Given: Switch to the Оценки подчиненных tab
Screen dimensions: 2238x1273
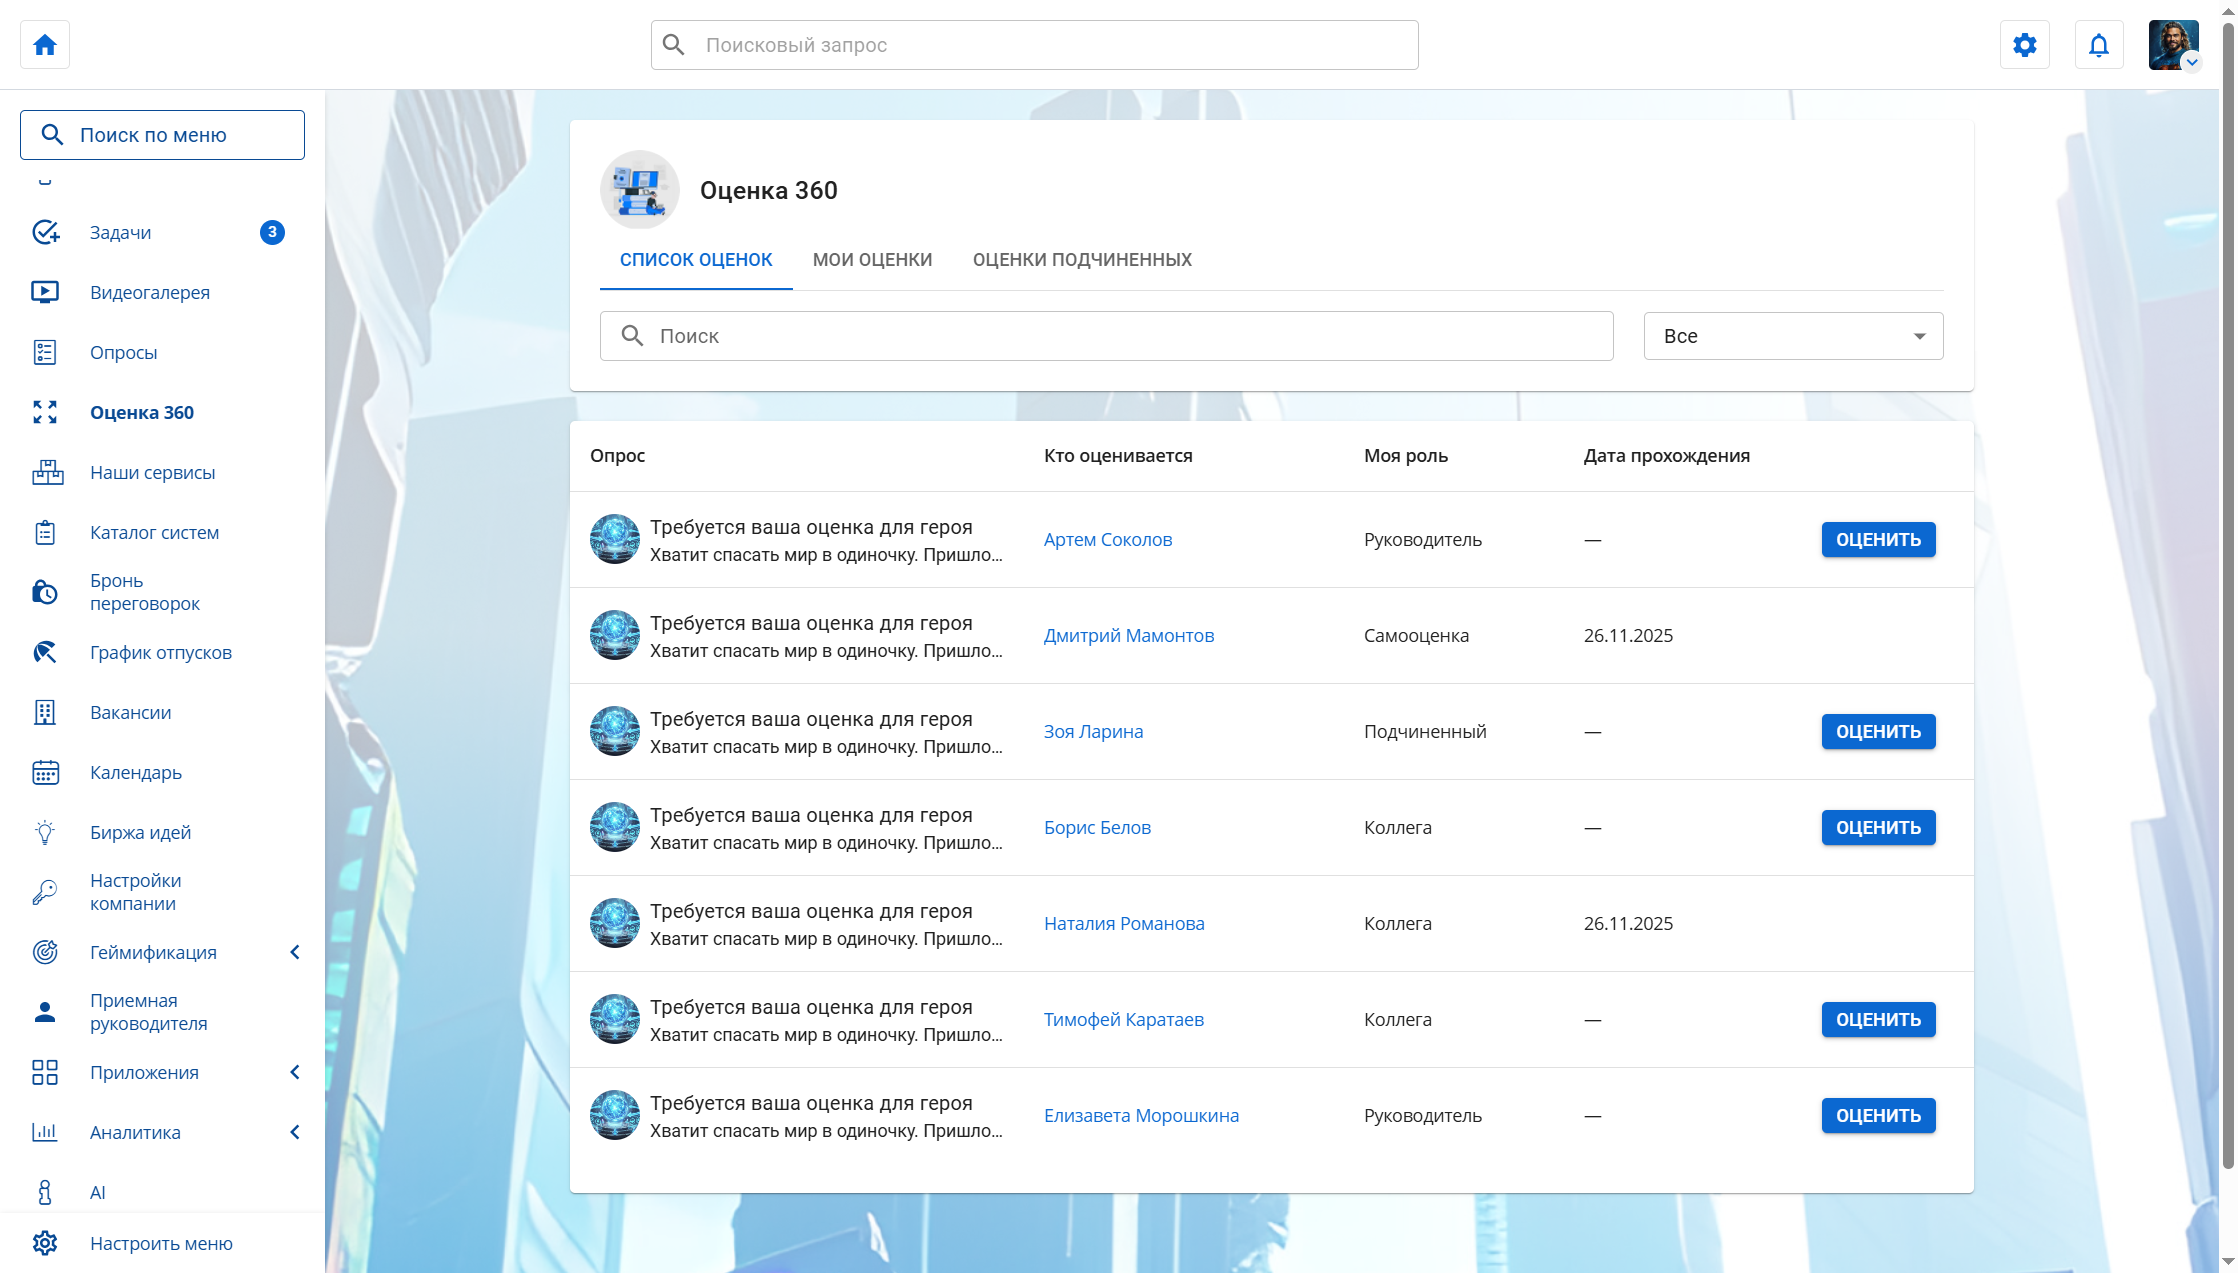Looking at the screenshot, I should point(1081,260).
